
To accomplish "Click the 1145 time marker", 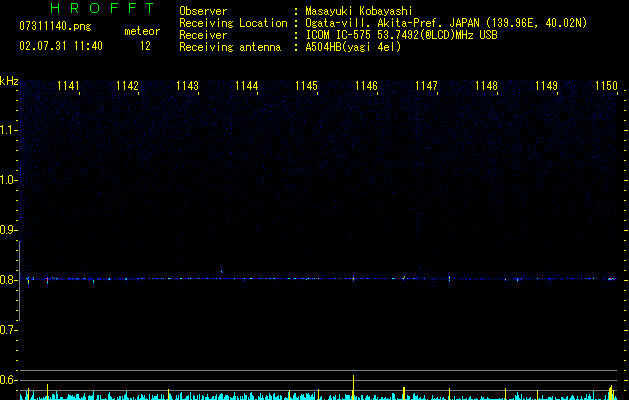I will [306, 86].
